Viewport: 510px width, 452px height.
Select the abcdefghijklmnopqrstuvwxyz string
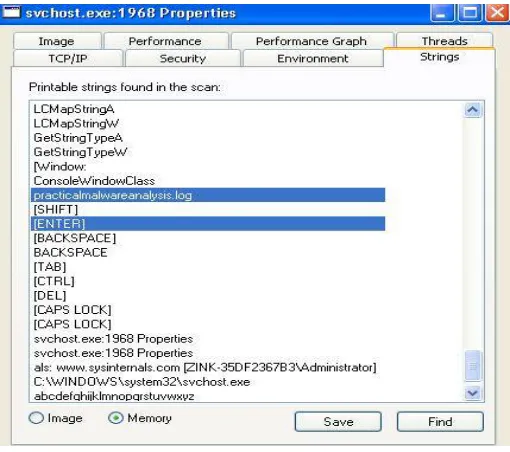[208, 396]
